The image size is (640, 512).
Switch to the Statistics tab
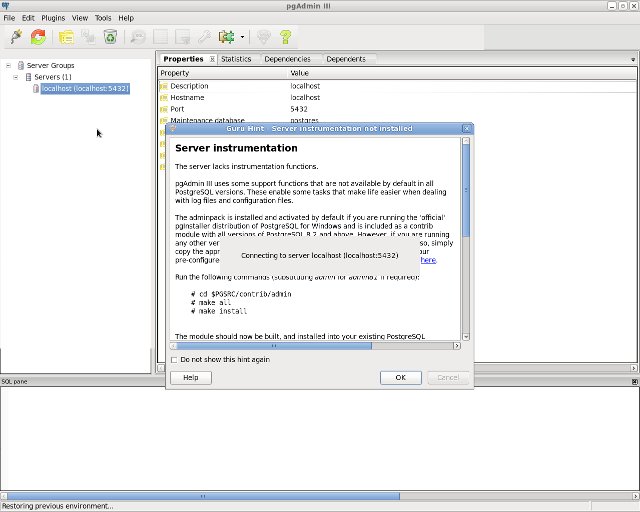(x=236, y=59)
